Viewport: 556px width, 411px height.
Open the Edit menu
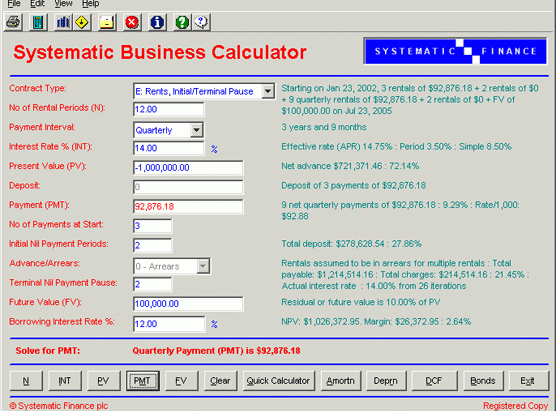click(37, 4)
